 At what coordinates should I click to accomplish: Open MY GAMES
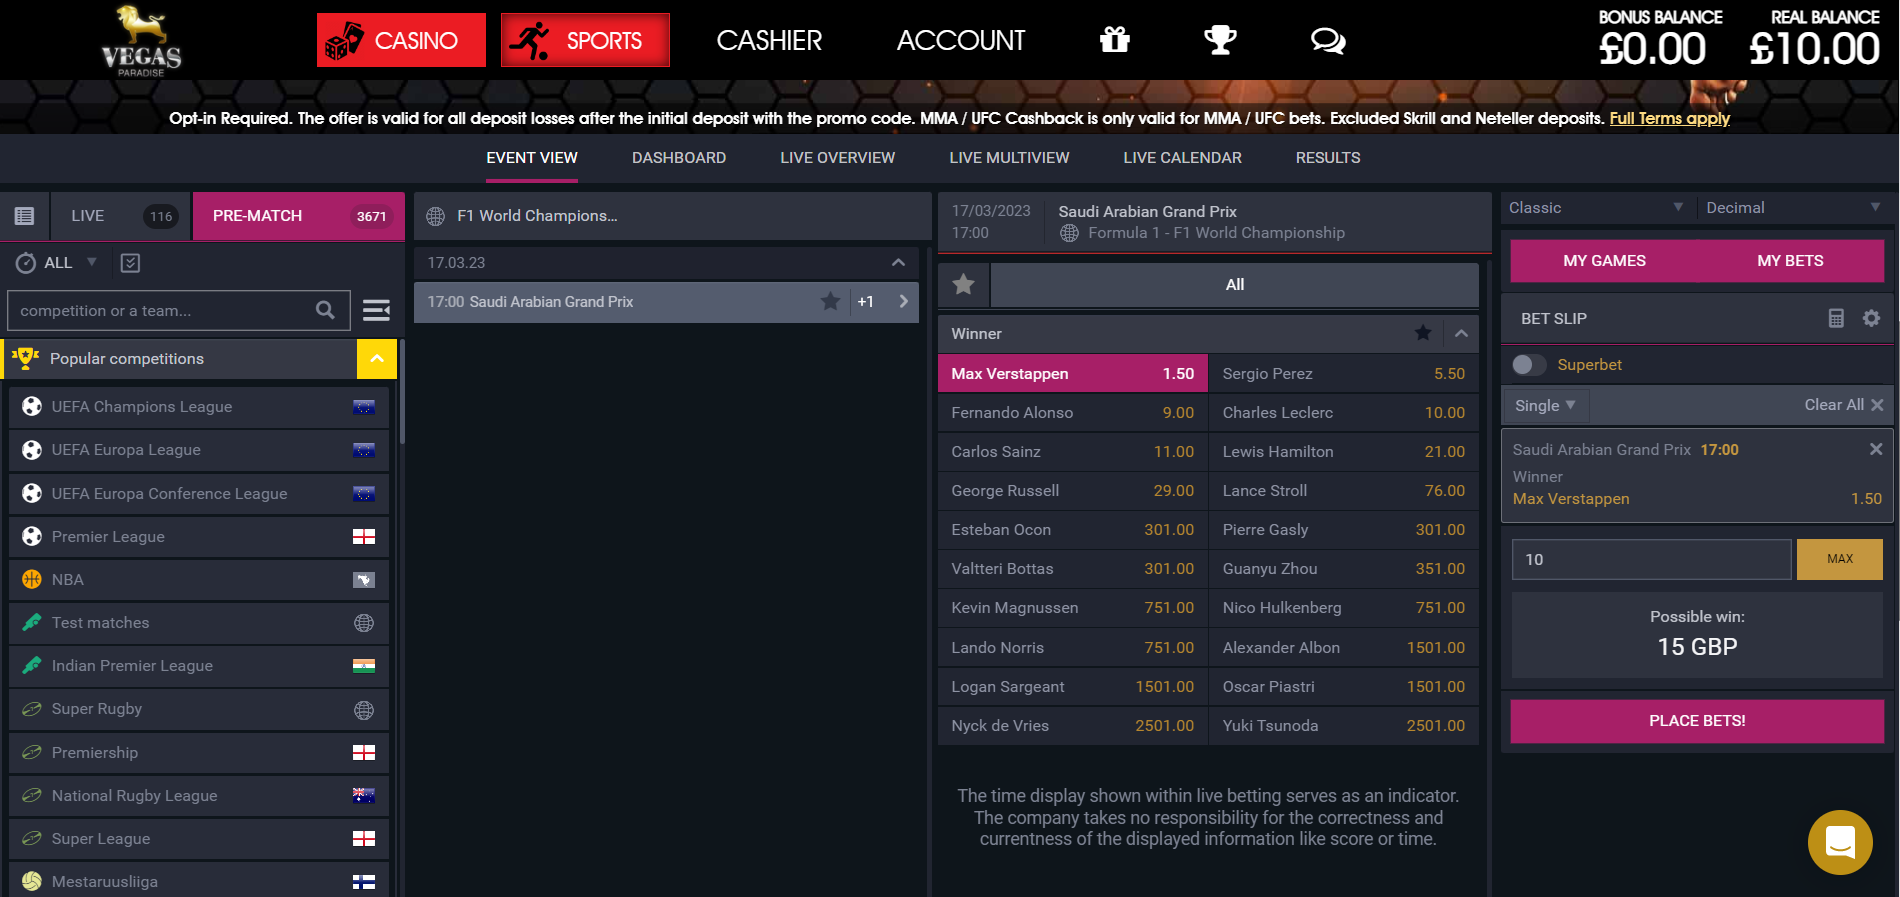point(1604,261)
